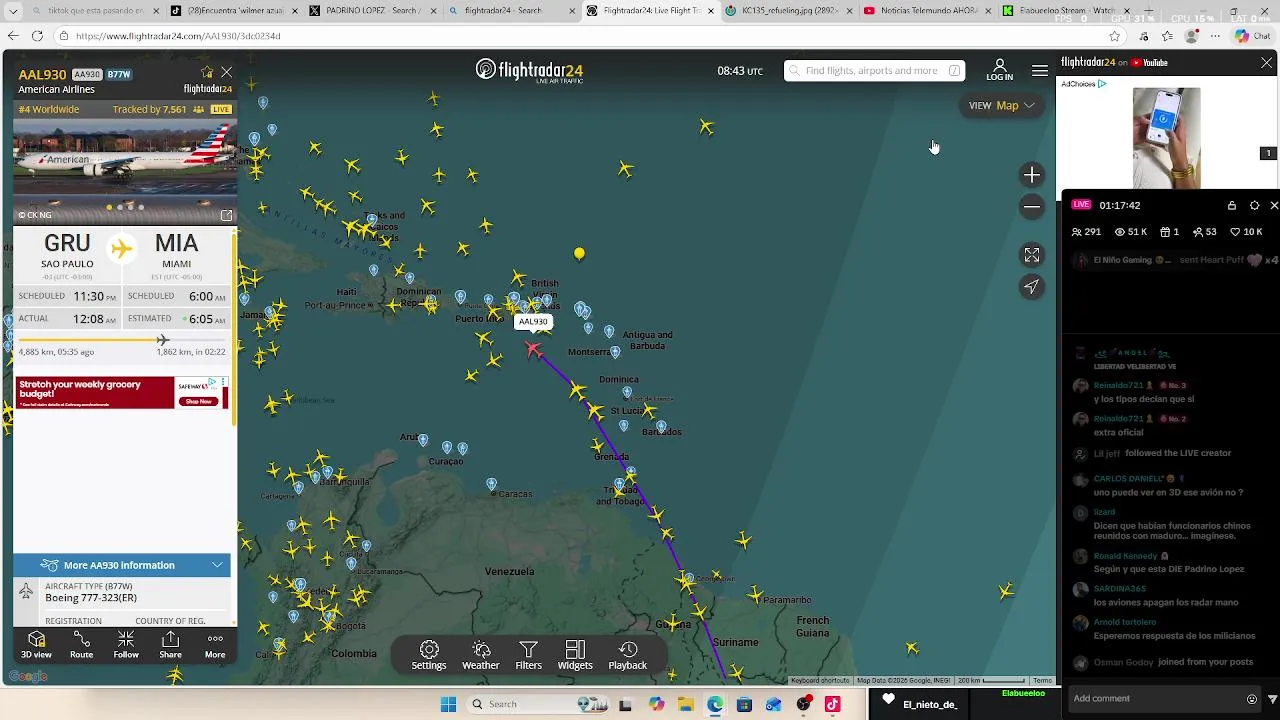
Task: Click the LIVE badge in flight panel
Action: [221, 109]
